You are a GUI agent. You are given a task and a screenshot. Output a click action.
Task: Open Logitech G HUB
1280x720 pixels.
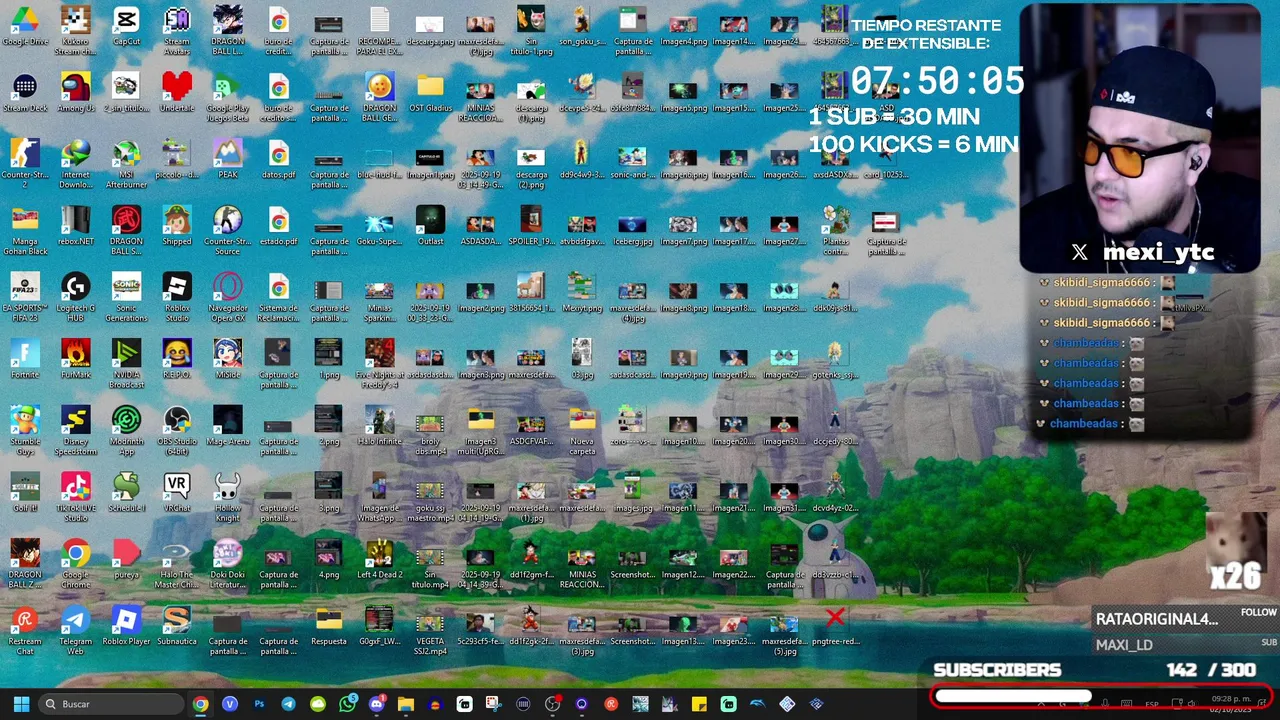point(76,296)
